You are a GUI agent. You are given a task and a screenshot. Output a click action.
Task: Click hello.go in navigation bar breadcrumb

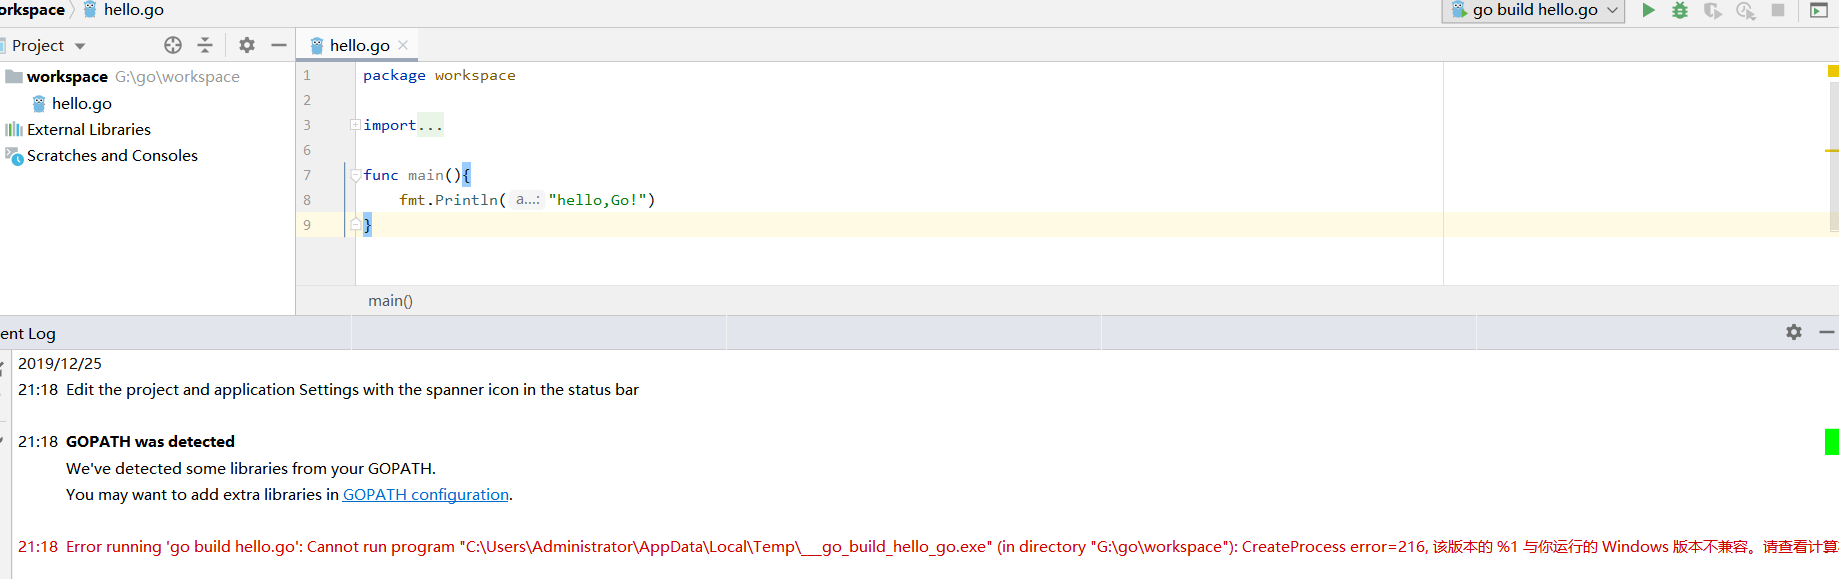(x=133, y=10)
